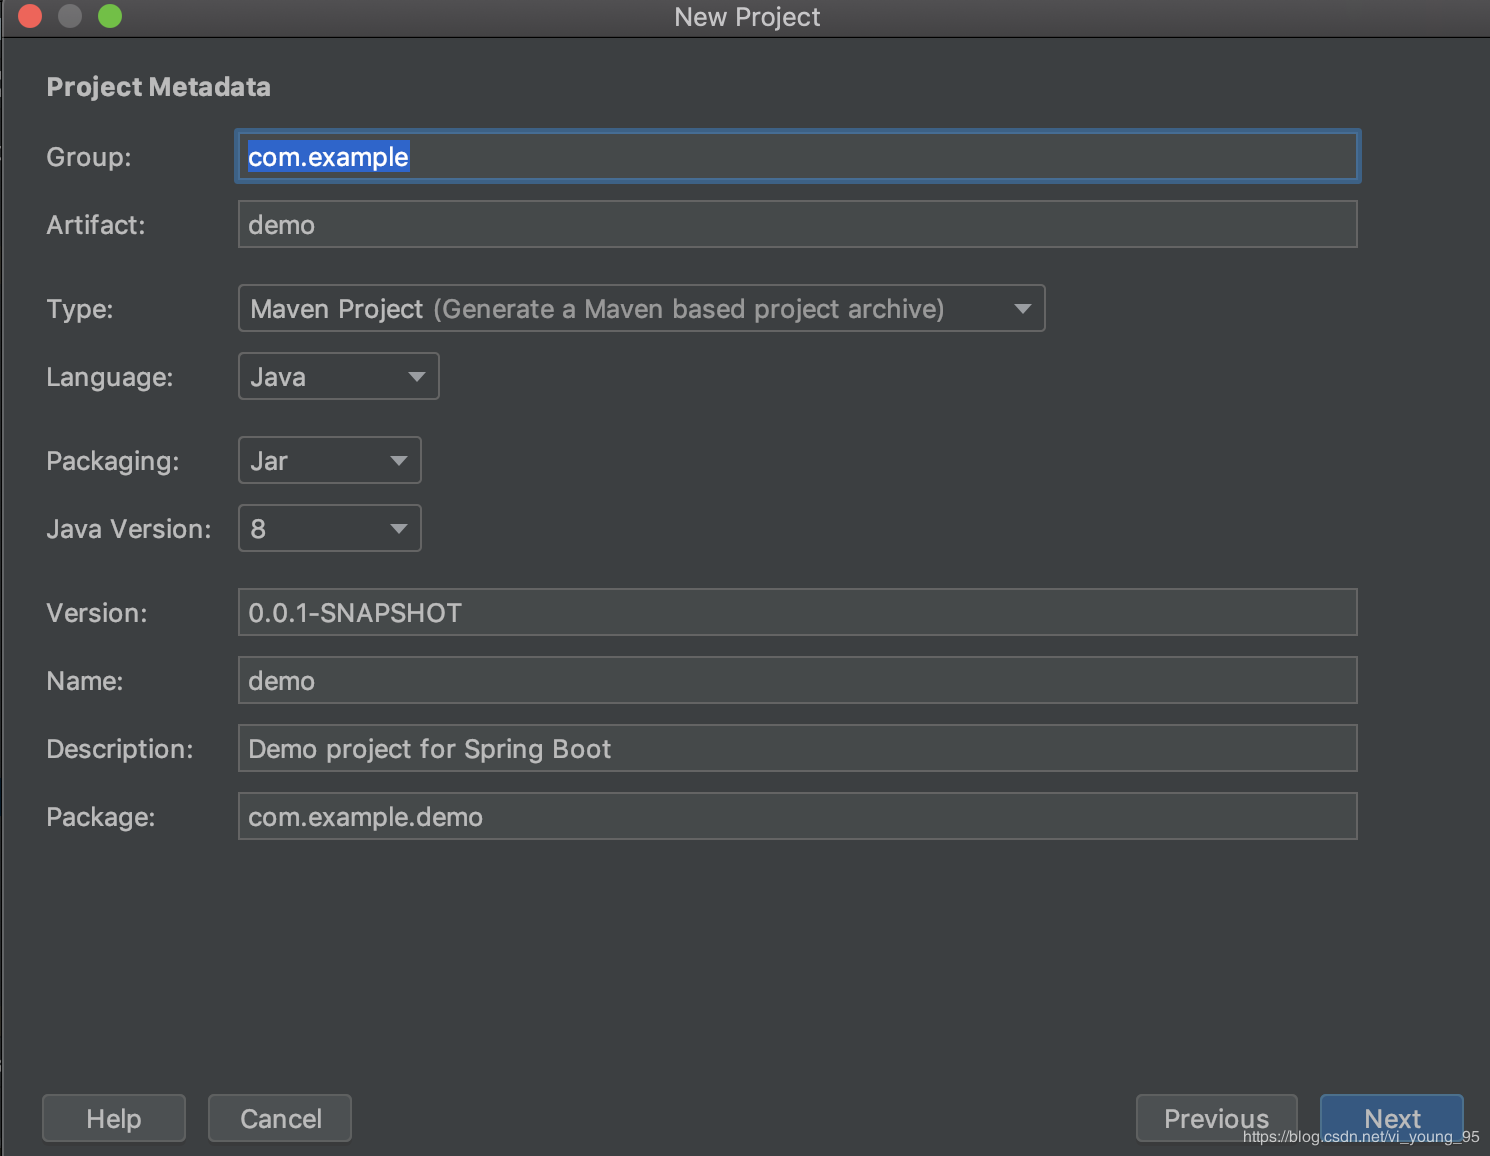1490x1156 pixels.
Task: Click the Java Version arrow icon
Action: 399,529
